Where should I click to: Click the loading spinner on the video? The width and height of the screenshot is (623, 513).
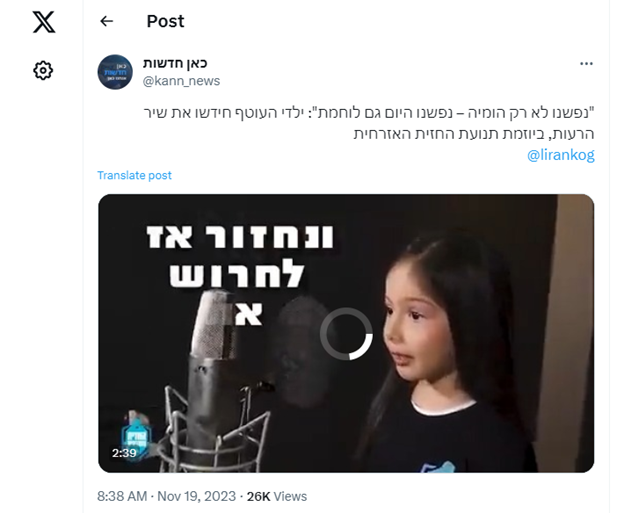(x=346, y=334)
